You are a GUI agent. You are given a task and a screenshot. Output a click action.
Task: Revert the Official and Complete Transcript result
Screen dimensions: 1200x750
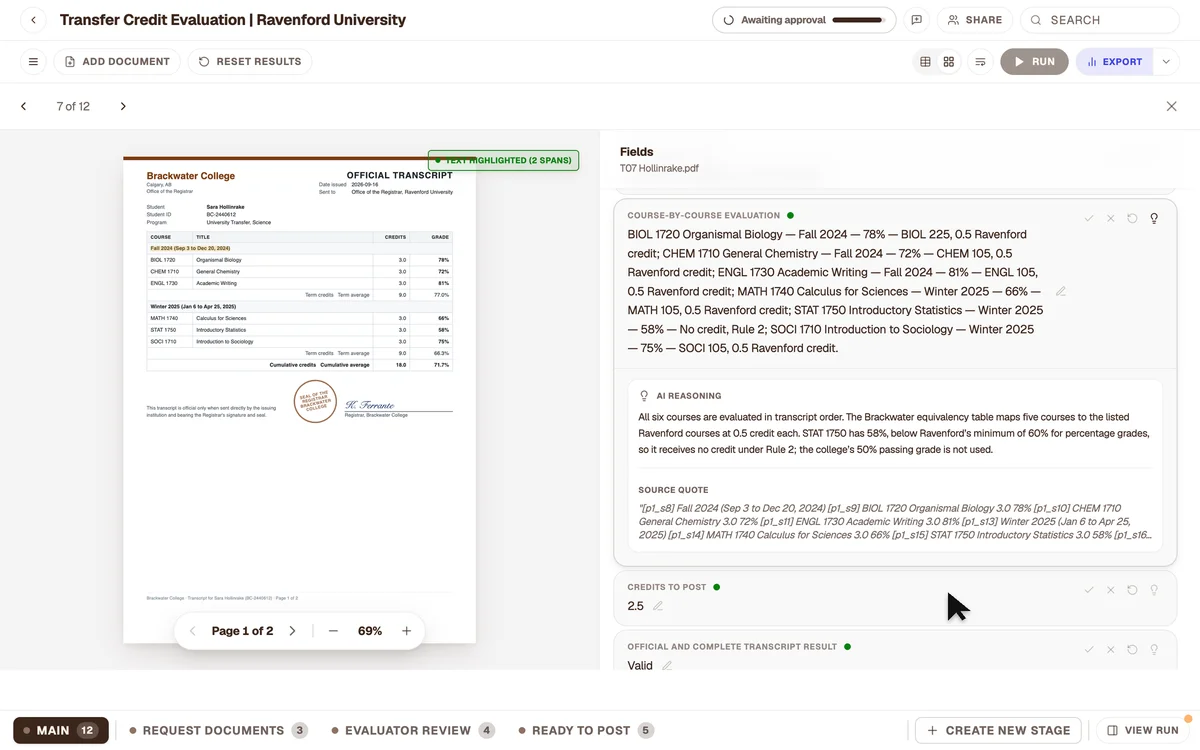coord(1132,650)
